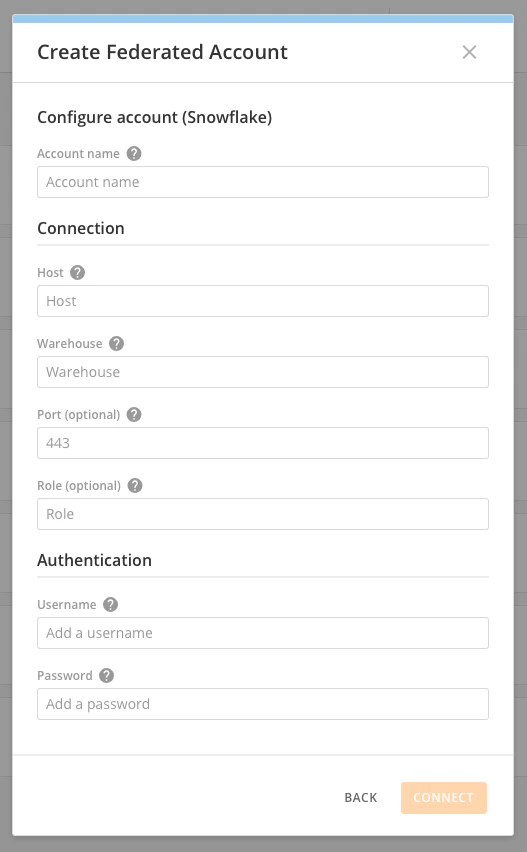Select the Add a password field

(263, 704)
